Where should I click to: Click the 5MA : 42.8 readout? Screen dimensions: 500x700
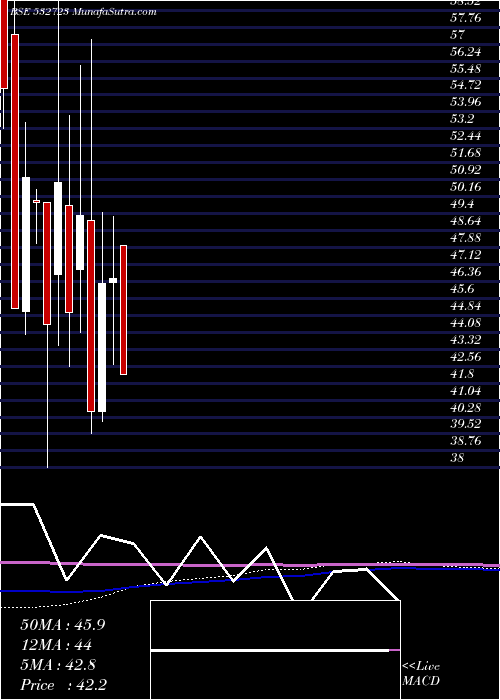tap(58, 665)
